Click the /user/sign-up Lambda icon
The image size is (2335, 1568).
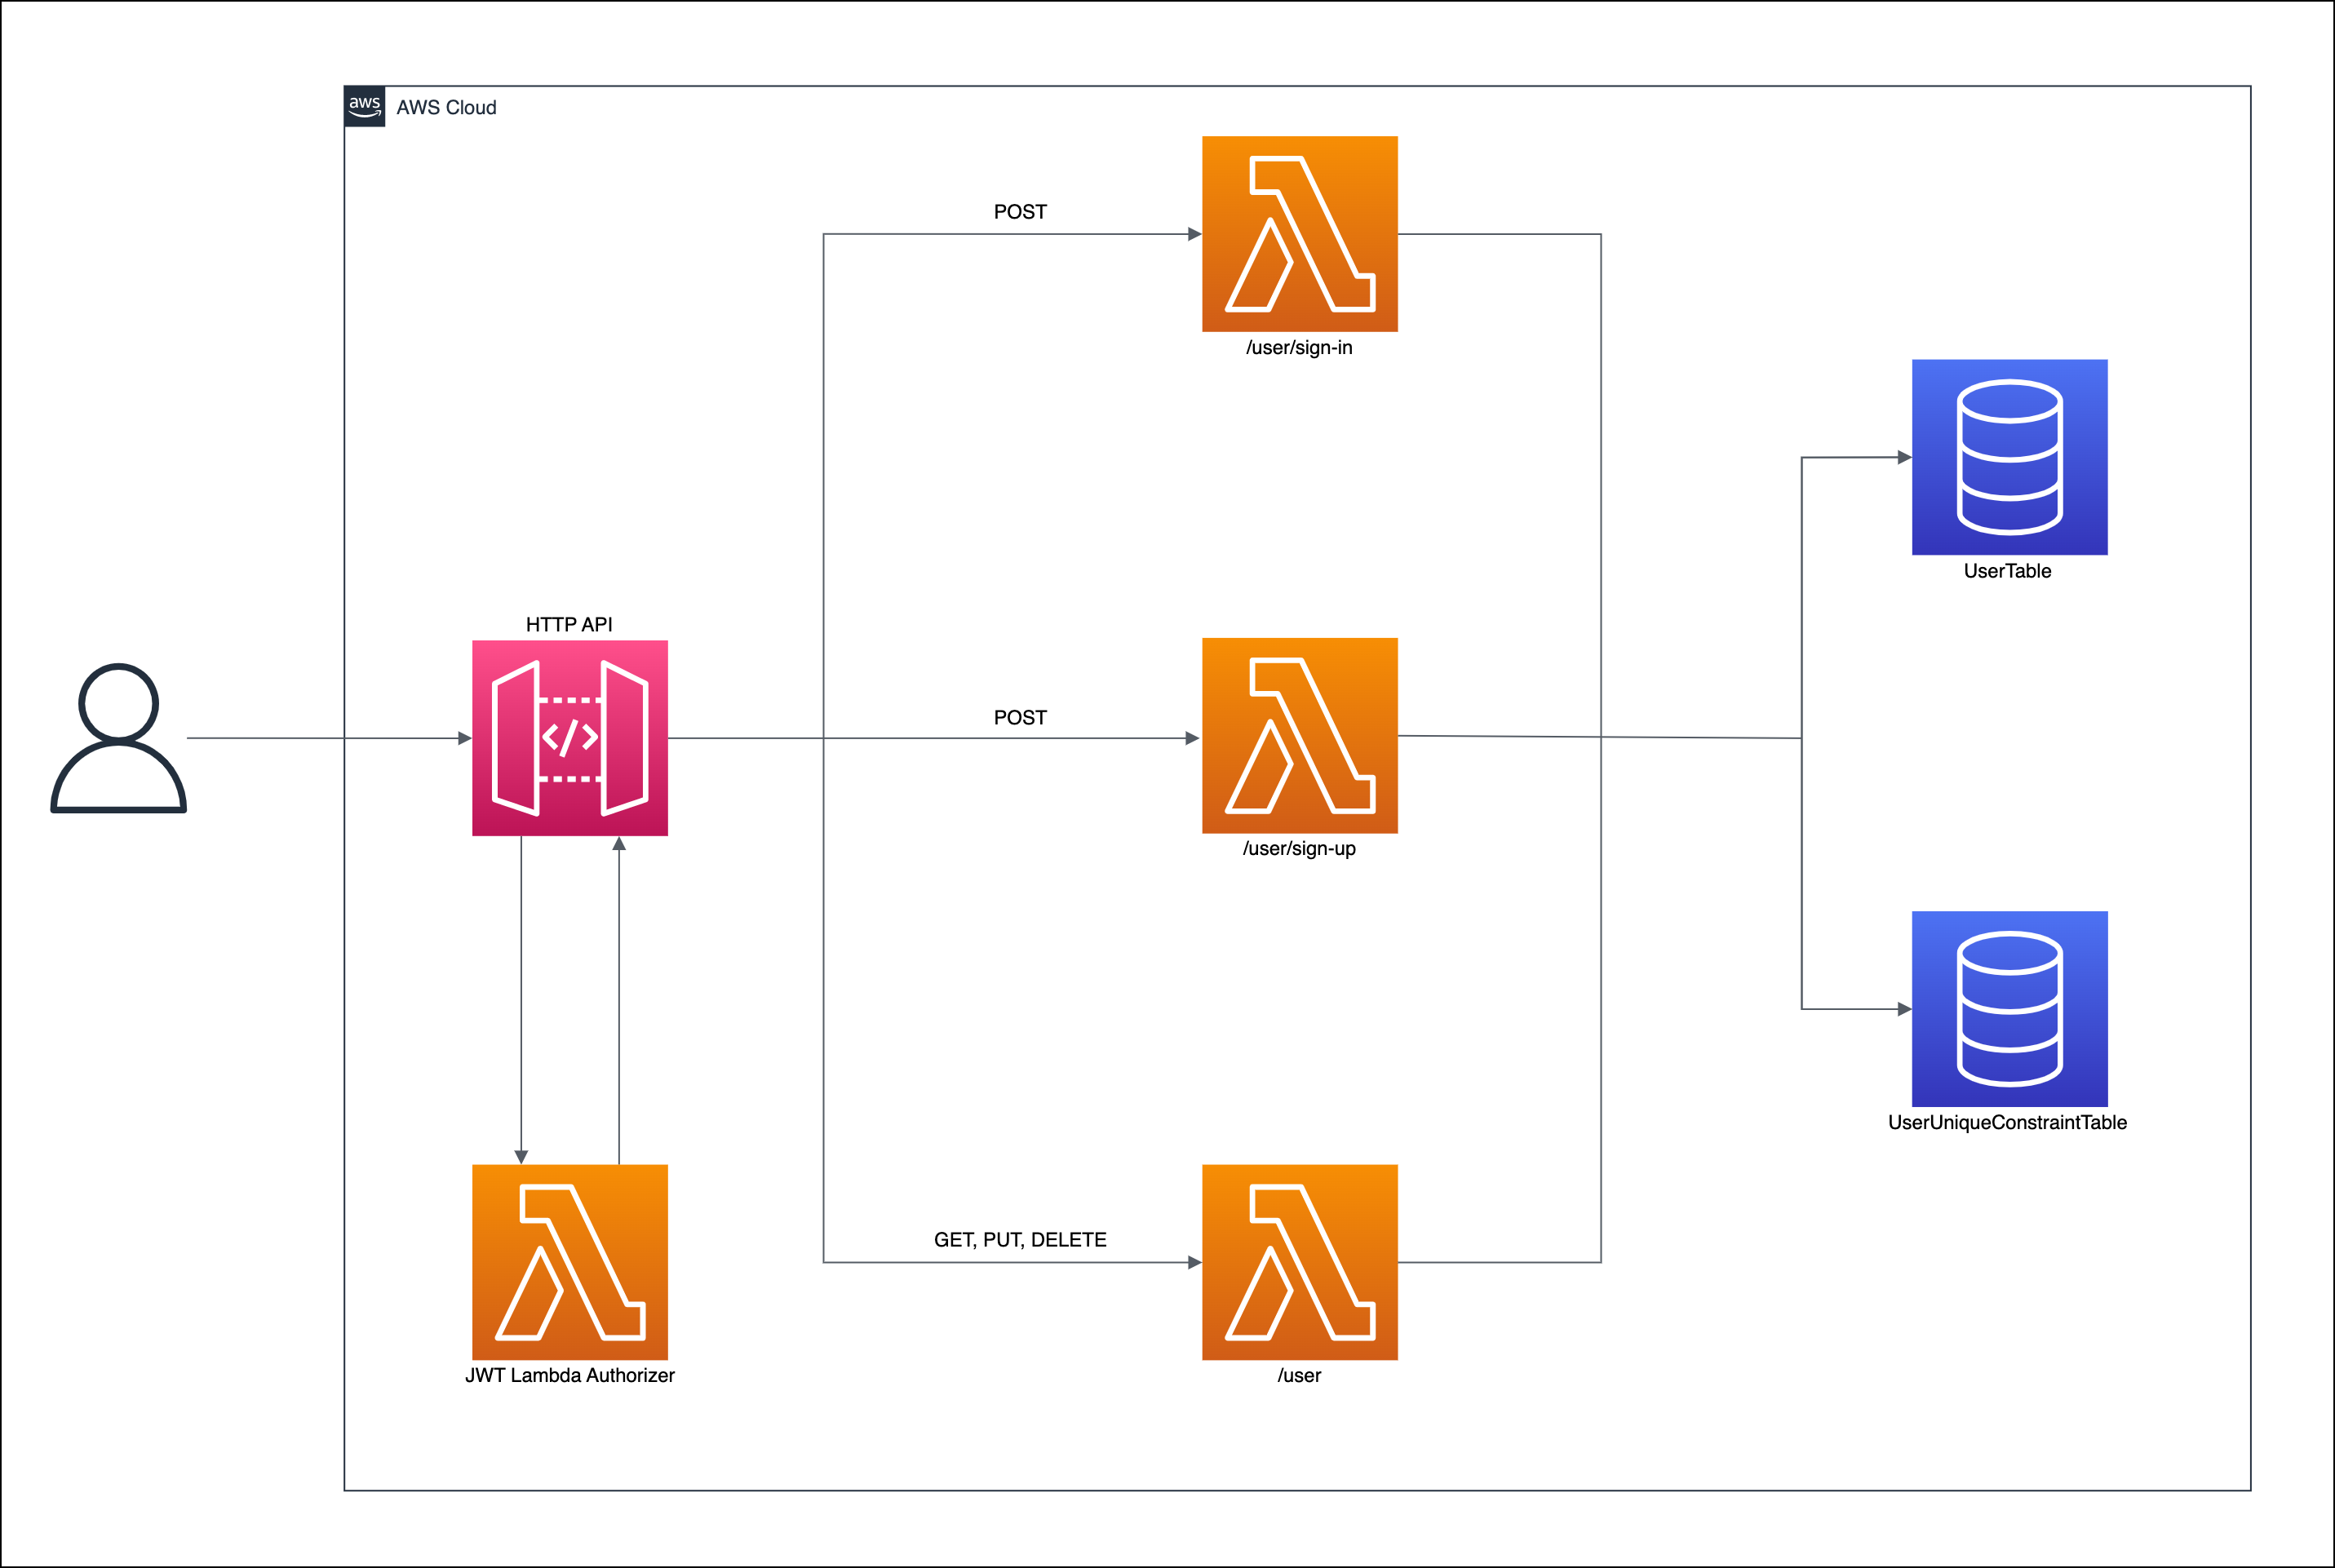pos(1299,735)
